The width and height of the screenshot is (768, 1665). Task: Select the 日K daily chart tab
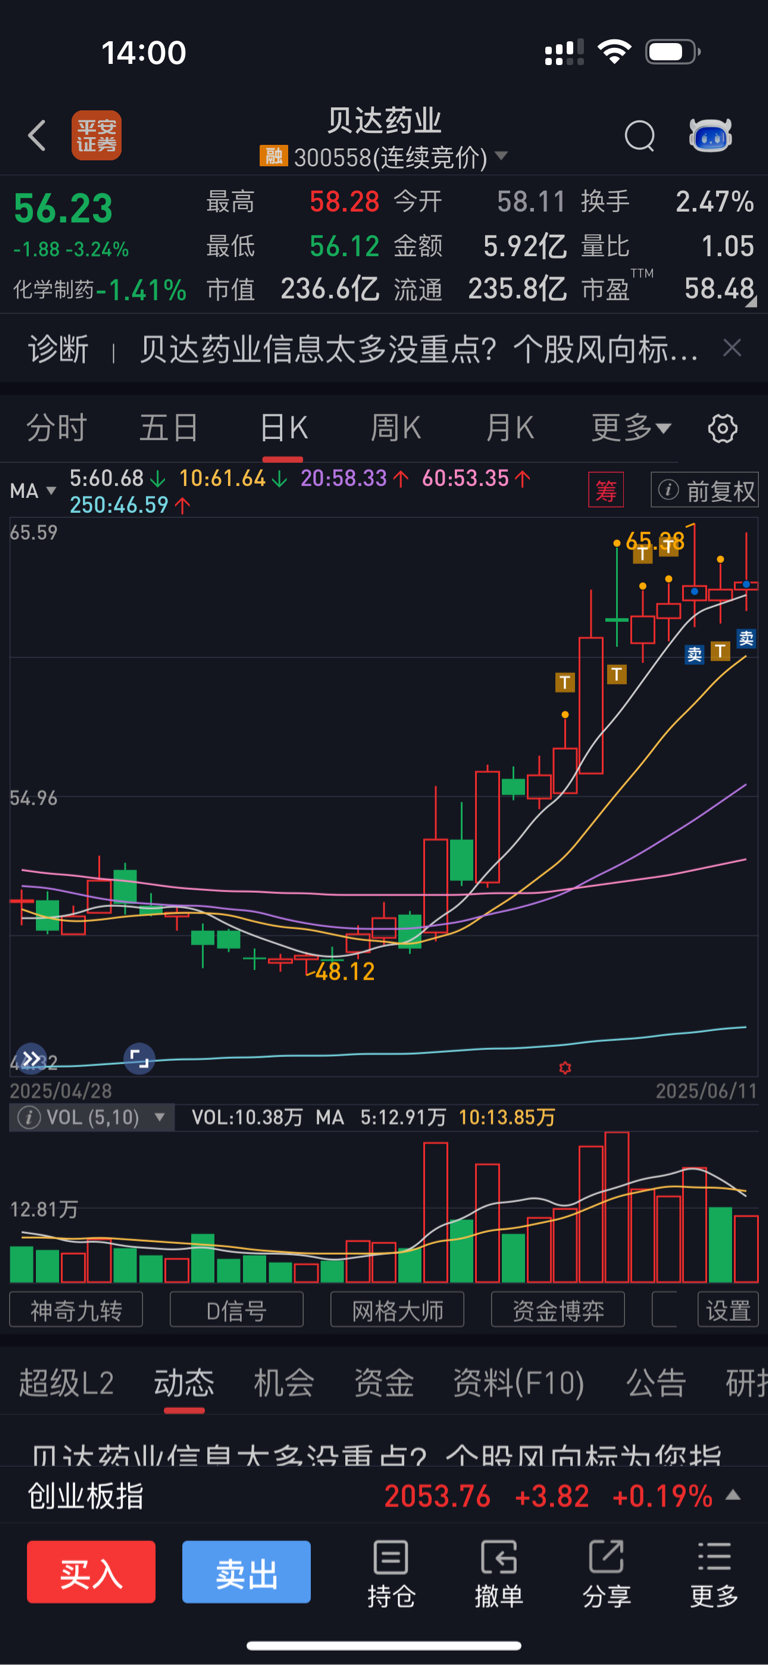point(283,428)
